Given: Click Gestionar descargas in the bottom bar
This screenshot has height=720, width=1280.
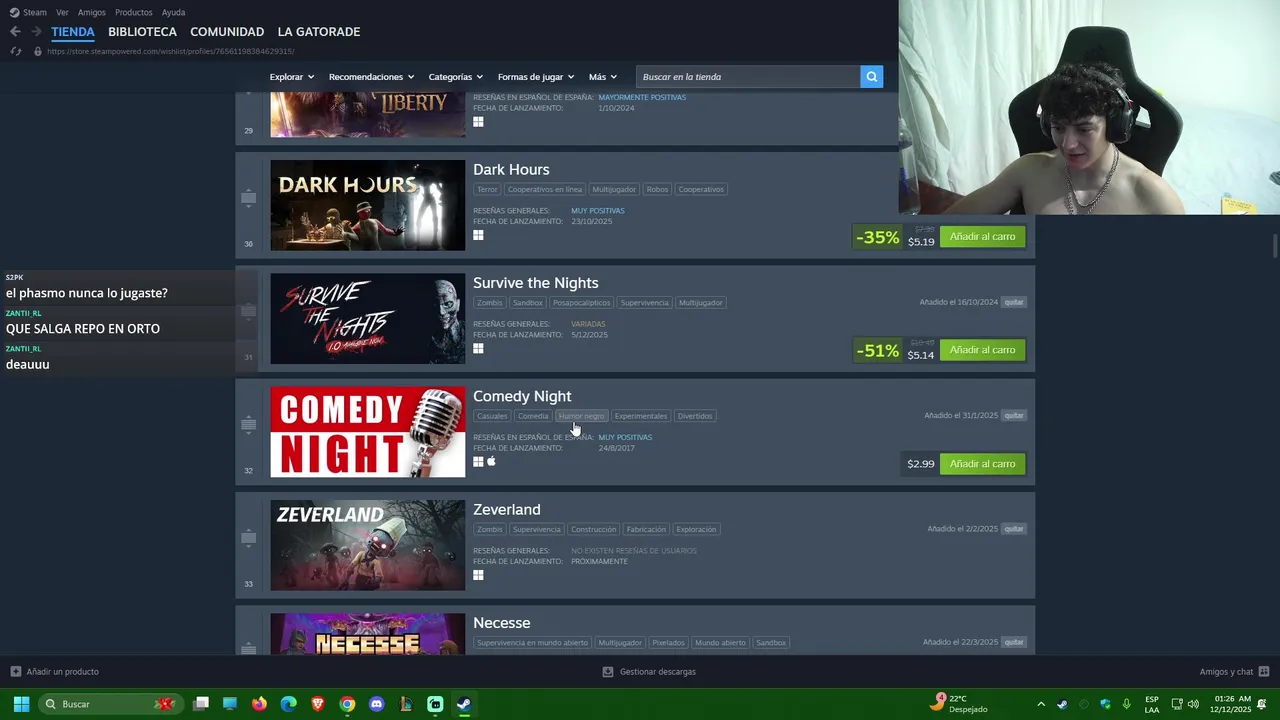Looking at the screenshot, I should pyautogui.click(x=657, y=672).
